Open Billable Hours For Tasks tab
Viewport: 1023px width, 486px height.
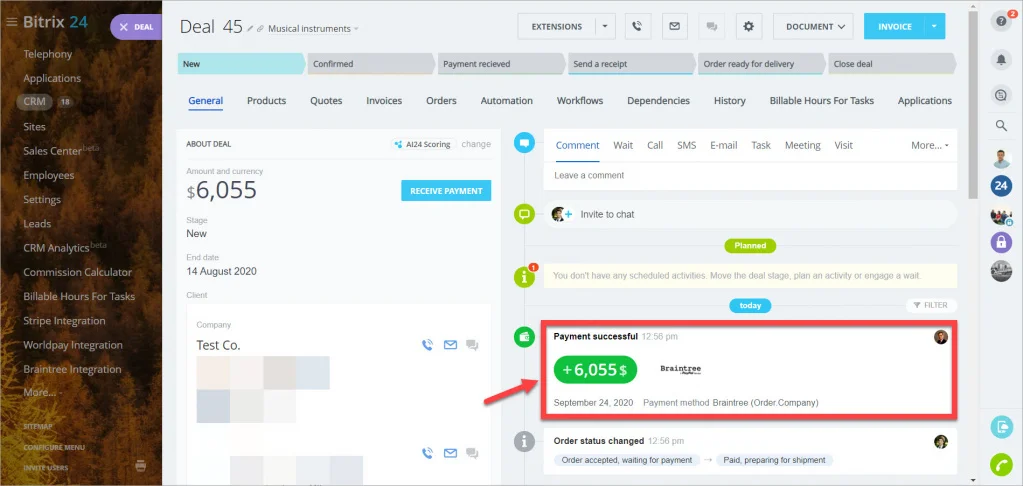[821, 100]
